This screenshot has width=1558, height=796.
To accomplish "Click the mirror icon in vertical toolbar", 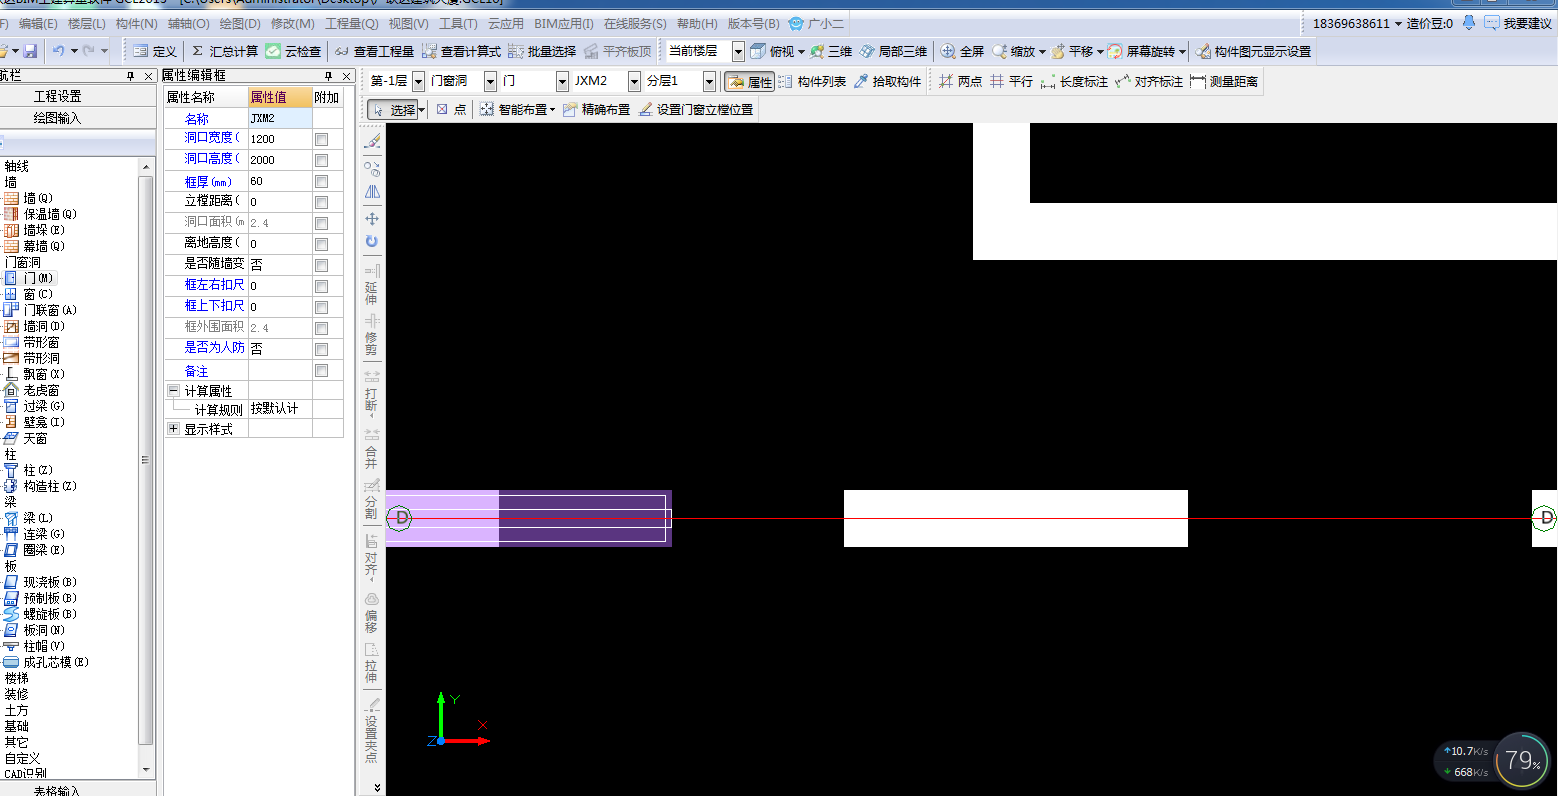I will [372, 191].
